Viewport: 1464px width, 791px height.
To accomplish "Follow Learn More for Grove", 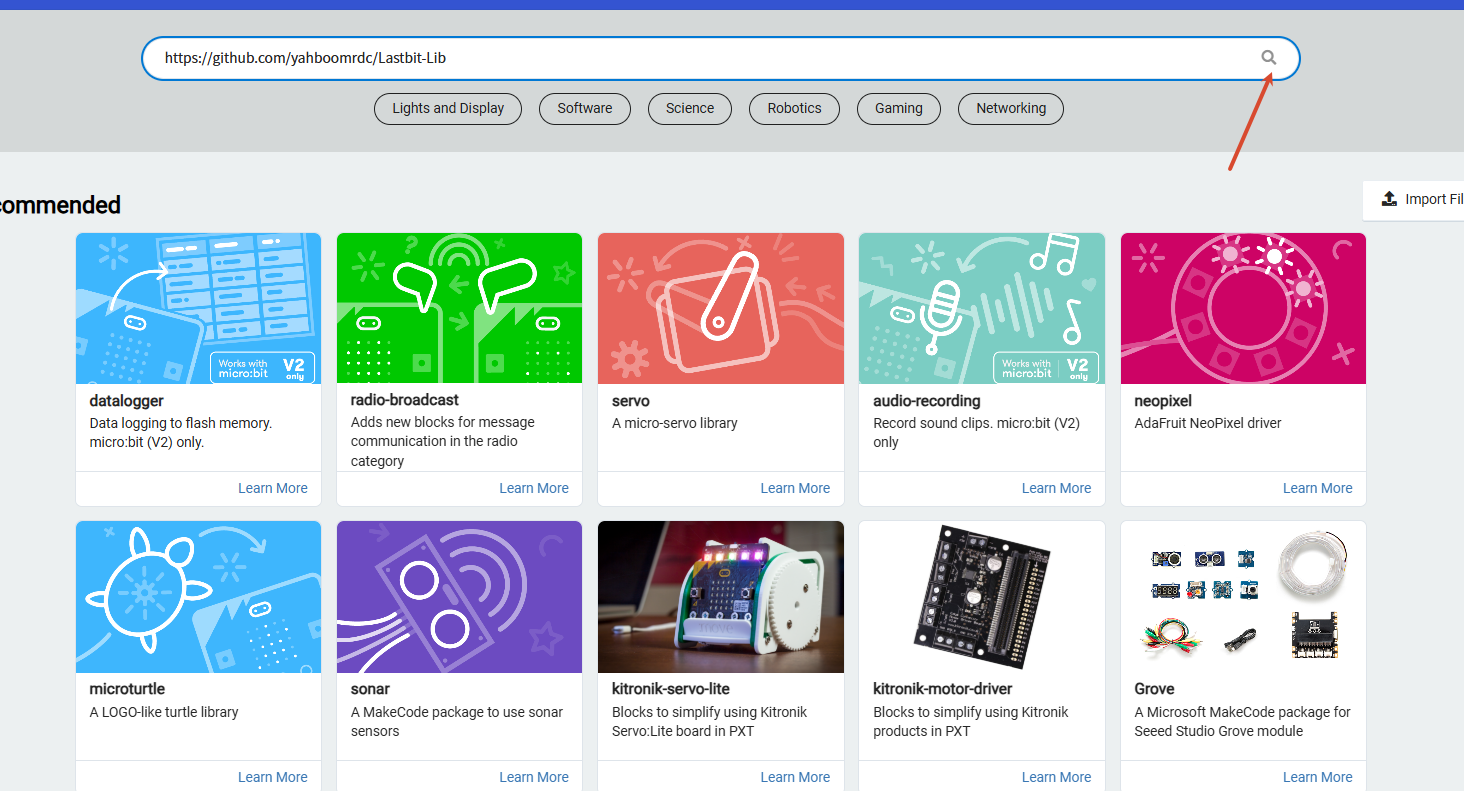I will coord(1317,777).
